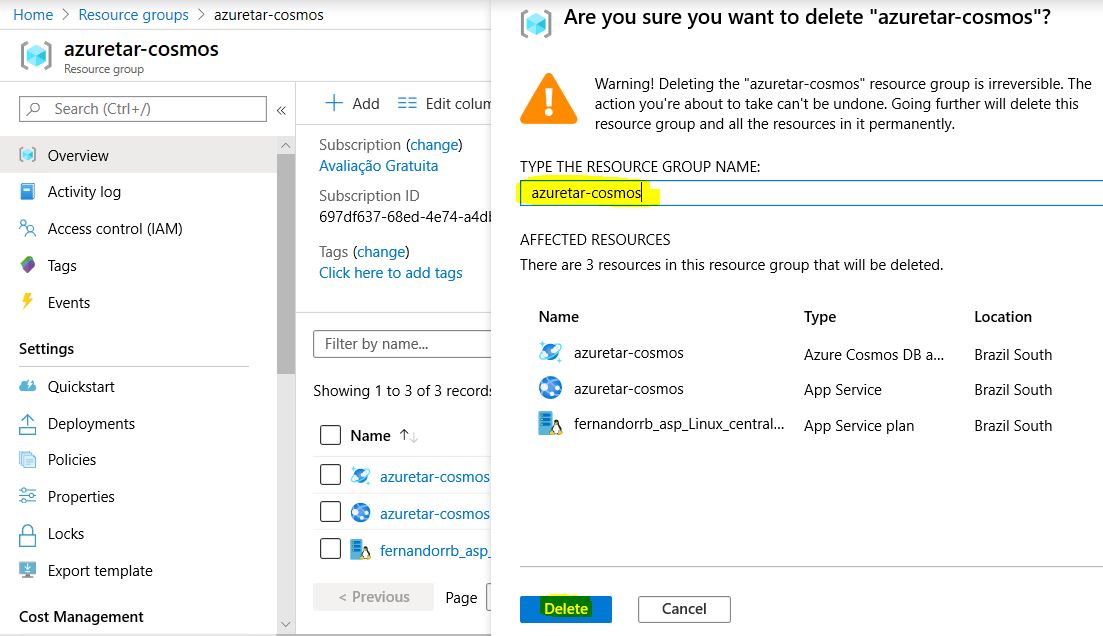Viewport: 1103px width, 636px height.
Task: Click the 'App Service plan' type cell
Action: pyautogui.click(x=859, y=426)
